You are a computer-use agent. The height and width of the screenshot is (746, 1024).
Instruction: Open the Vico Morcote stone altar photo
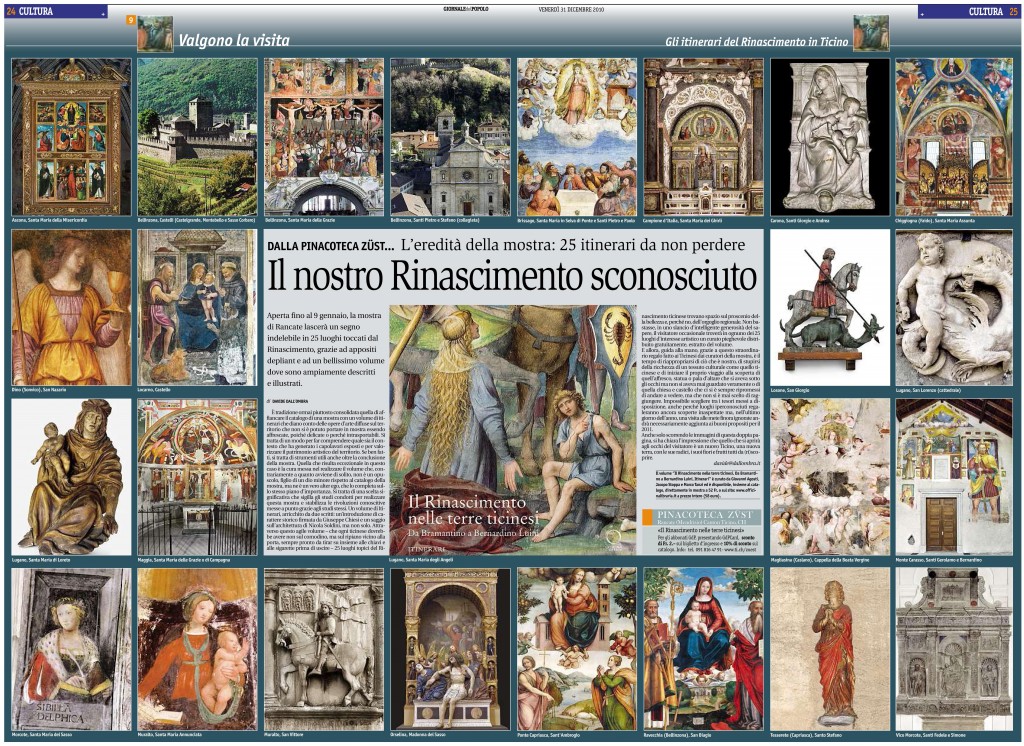[x=954, y=649]
